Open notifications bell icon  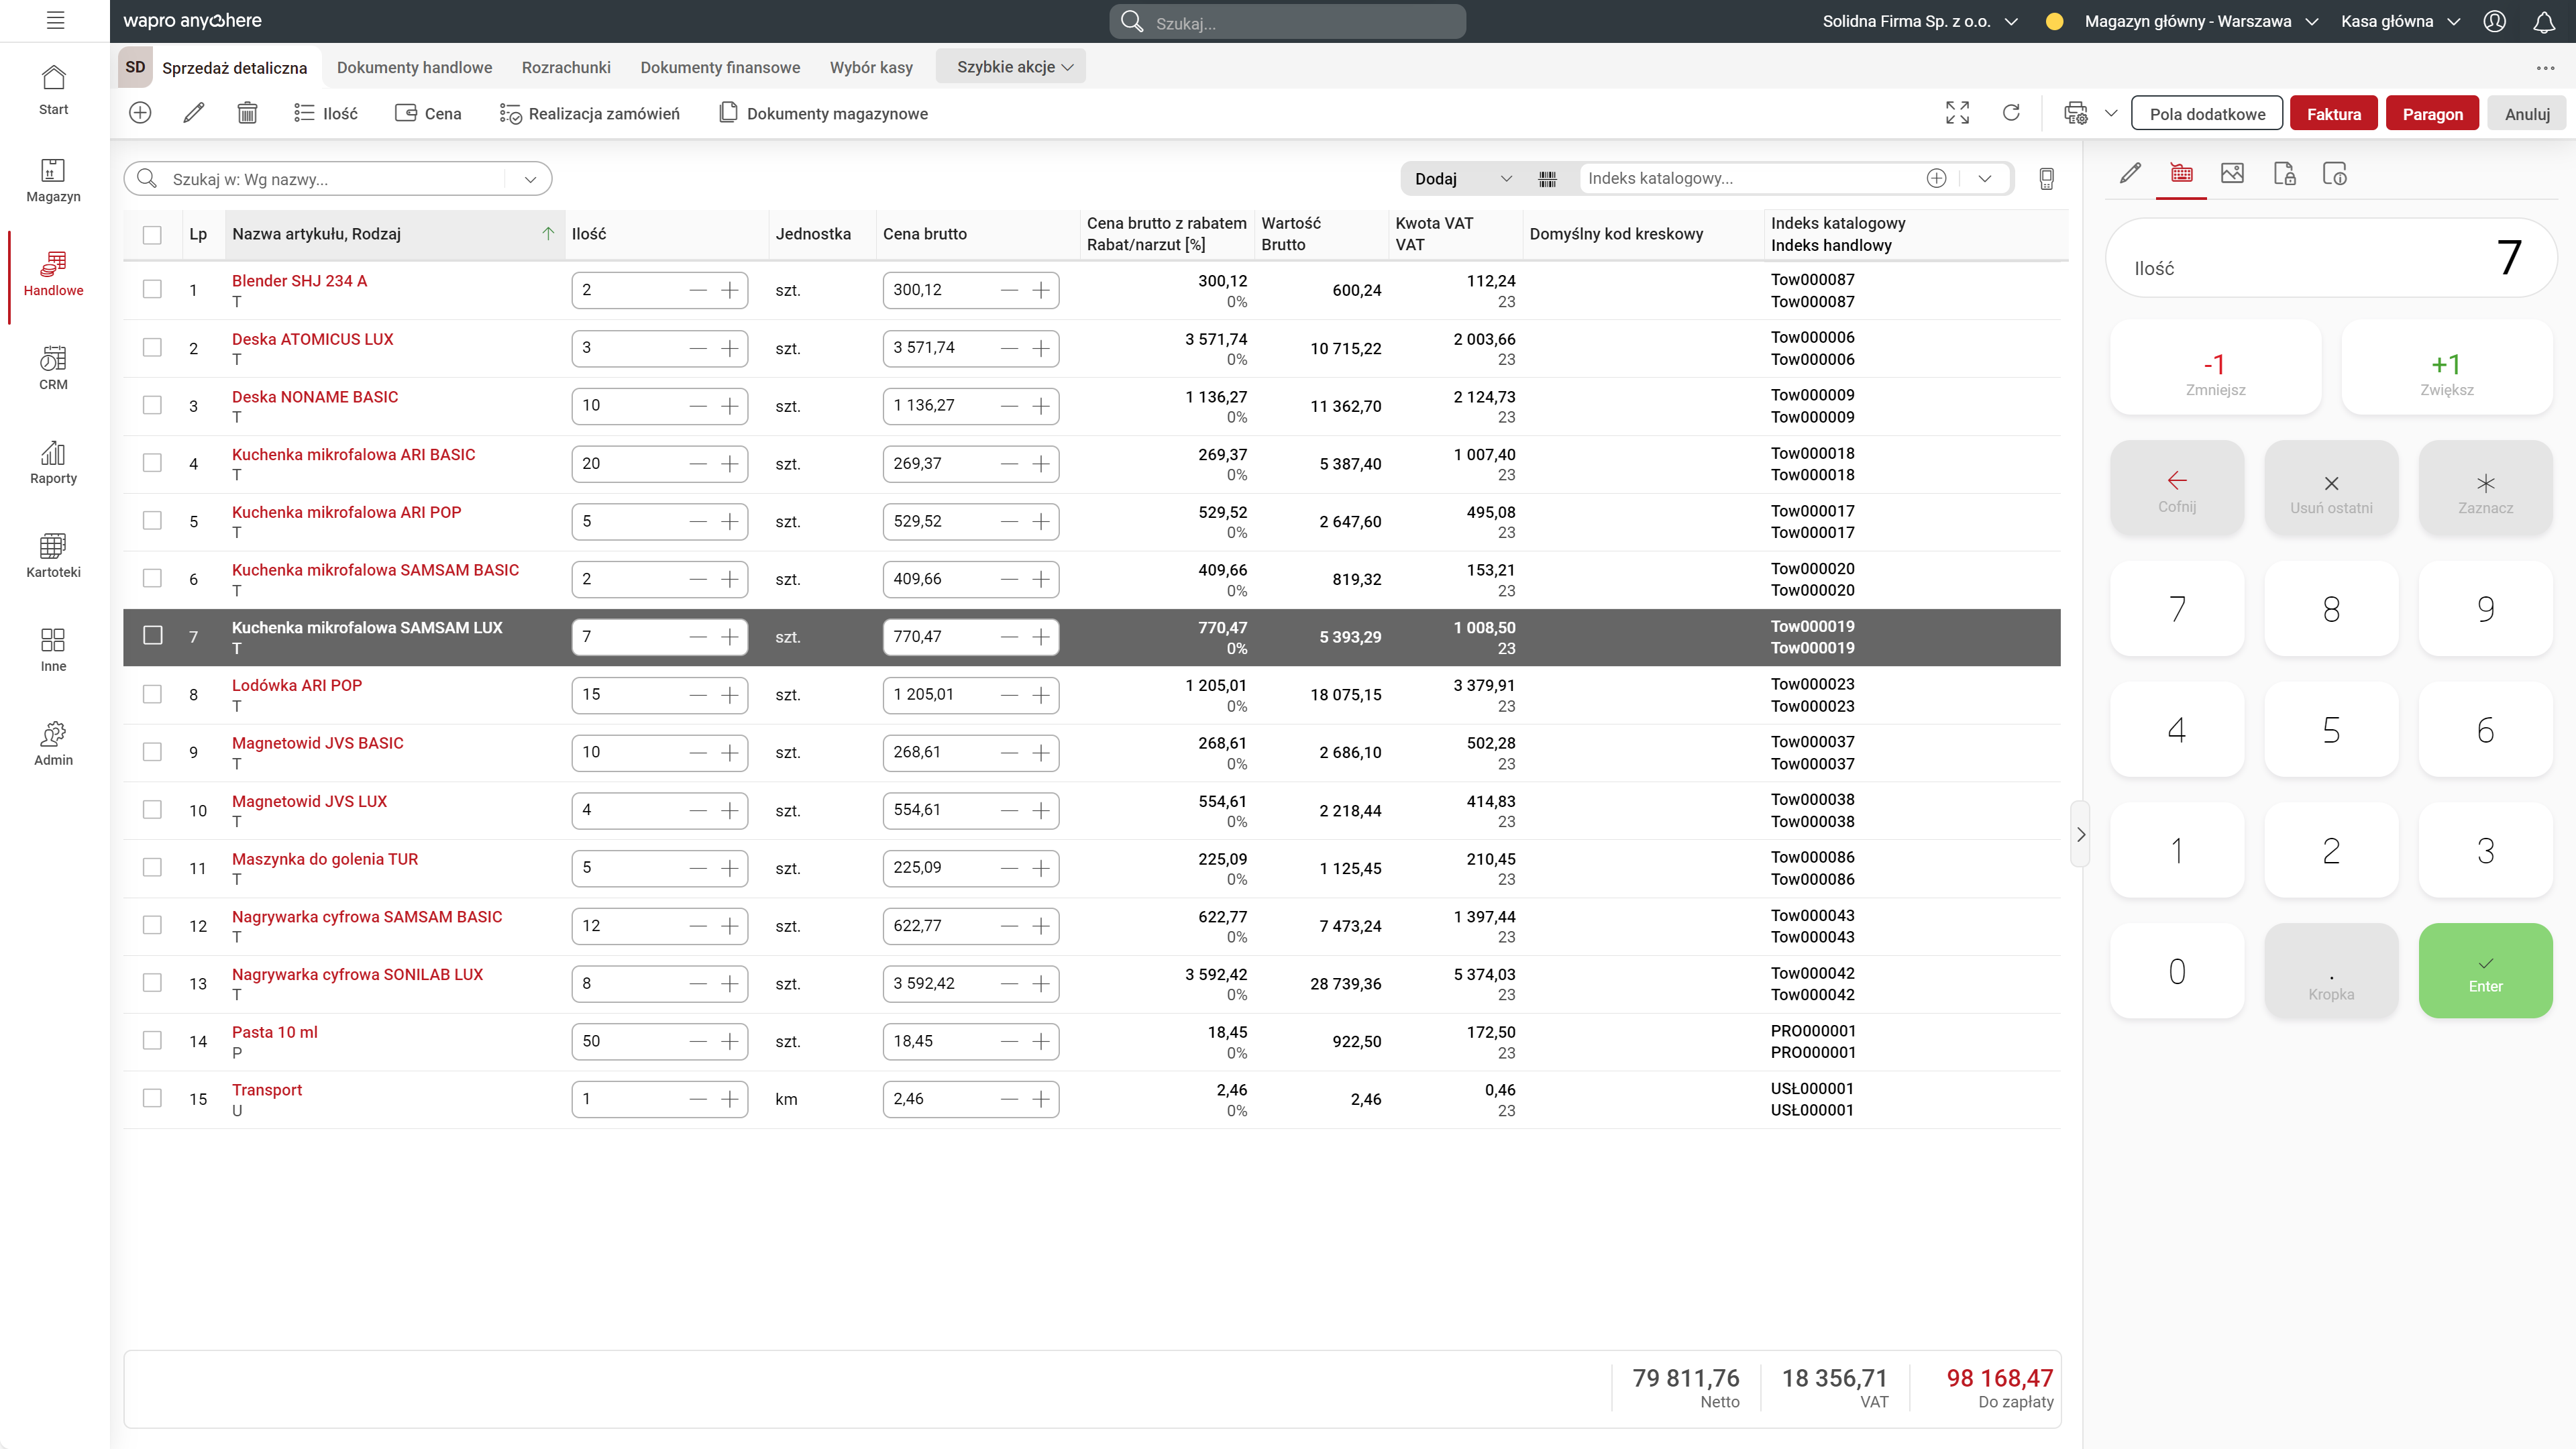coord(2544,21)
